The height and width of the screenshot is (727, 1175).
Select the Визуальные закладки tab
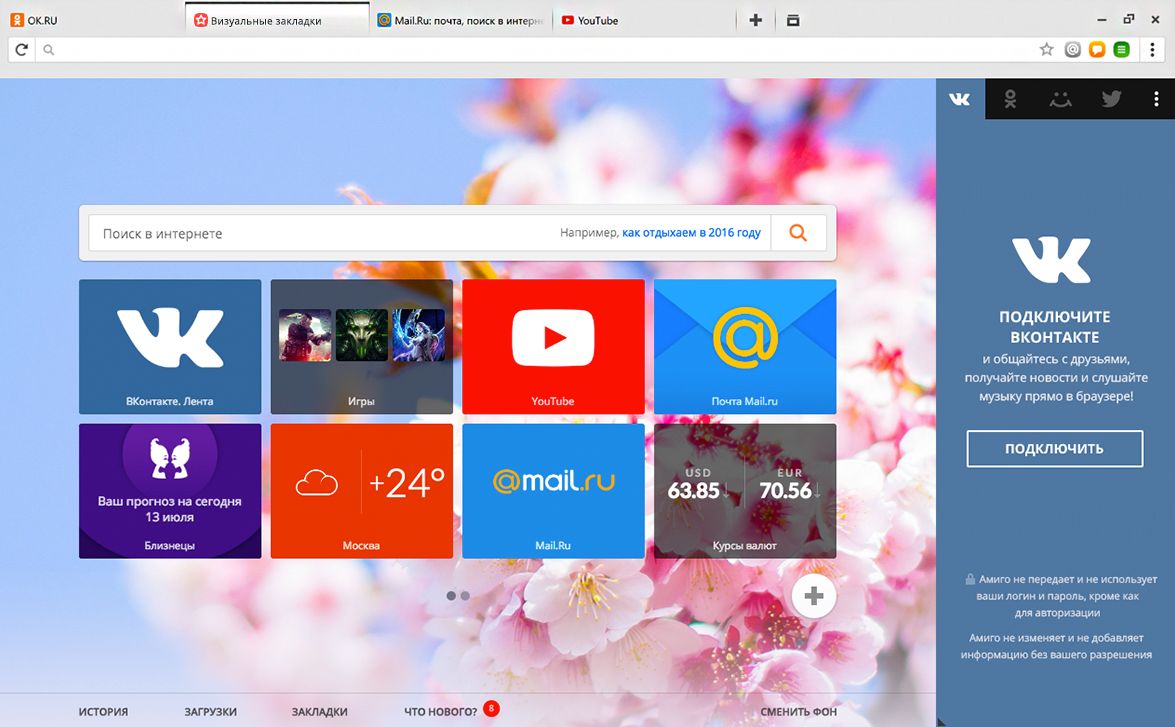[277, 20]
